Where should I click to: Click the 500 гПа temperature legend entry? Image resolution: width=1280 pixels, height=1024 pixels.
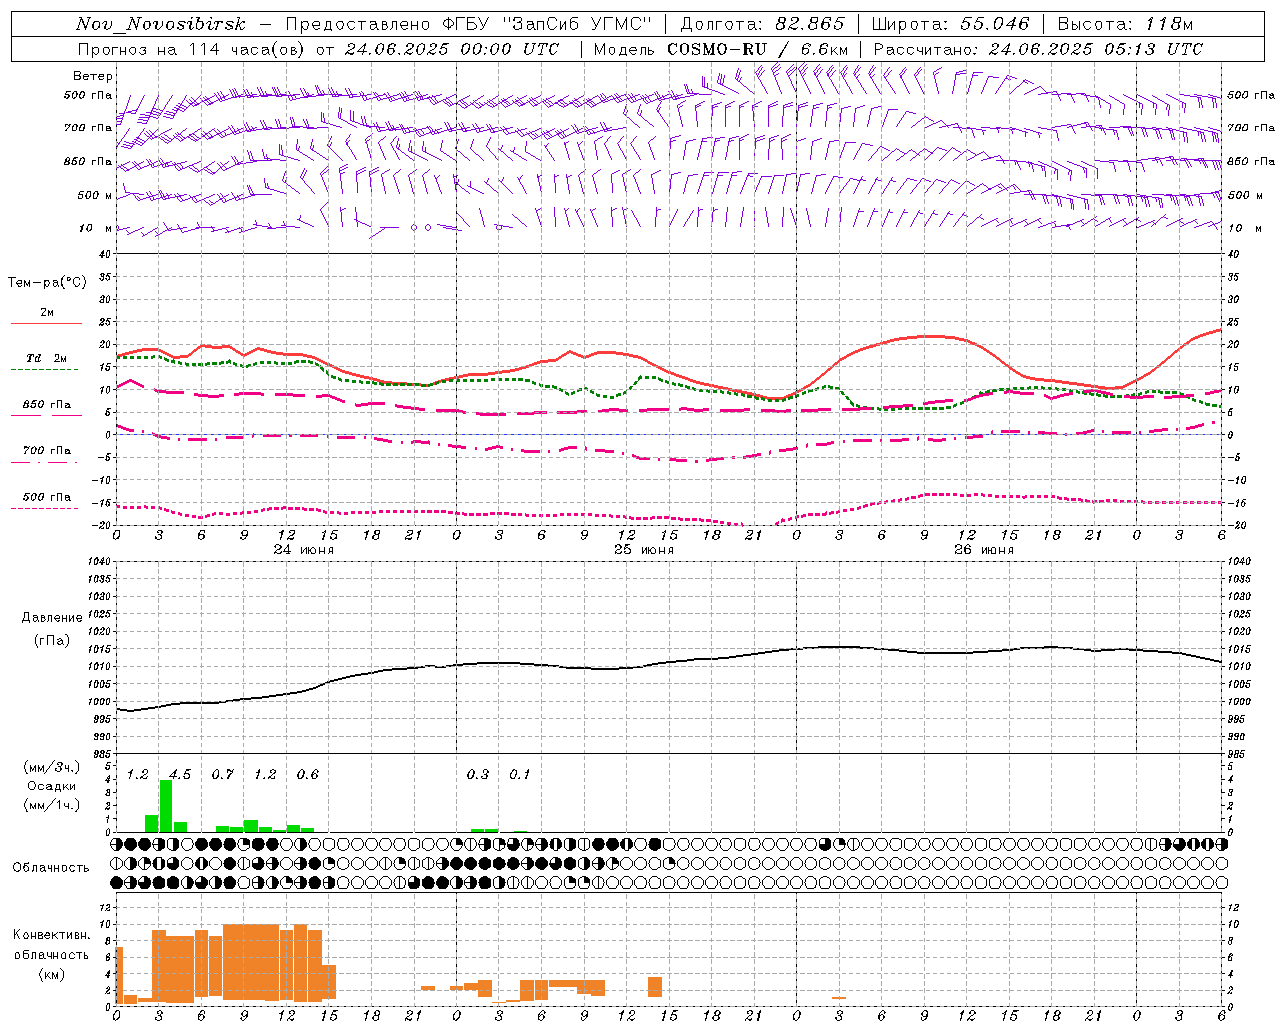click(x=46, y=499)
